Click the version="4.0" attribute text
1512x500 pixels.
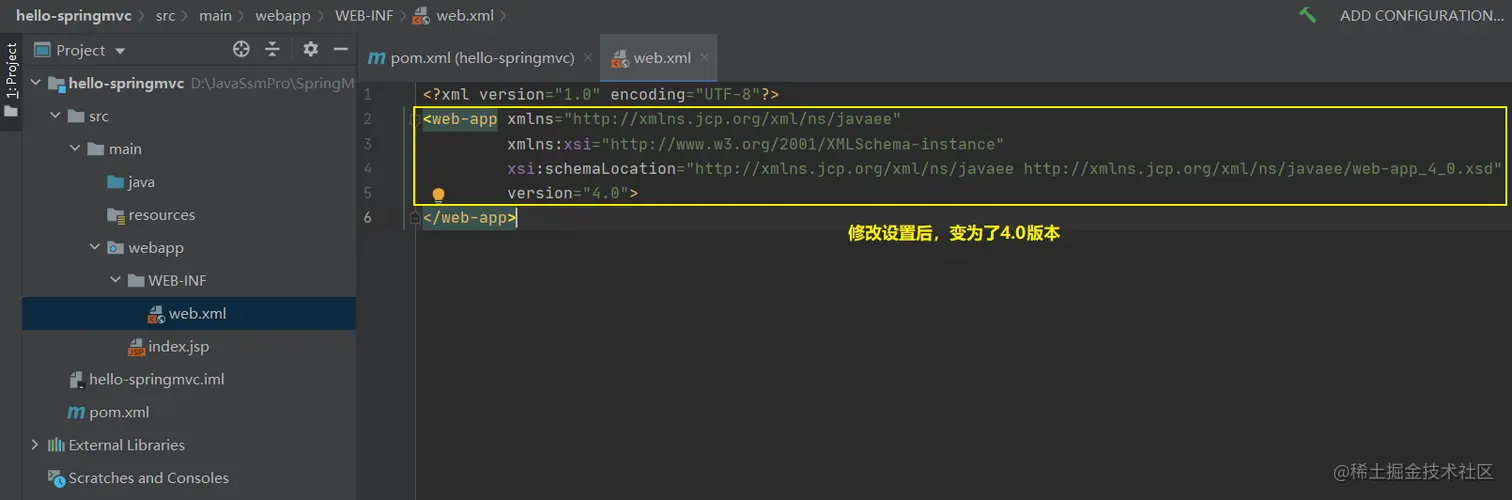pos(568,193)
